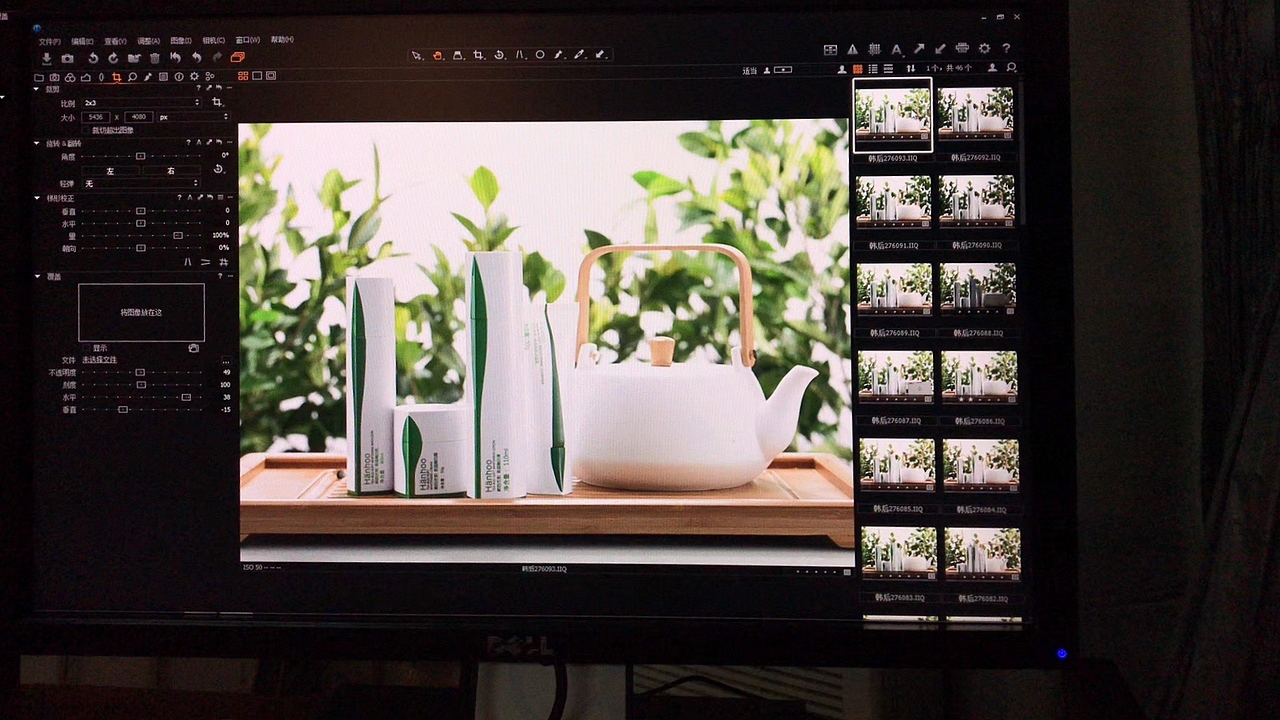Open the Metadata info tool tab

(179, 77)
